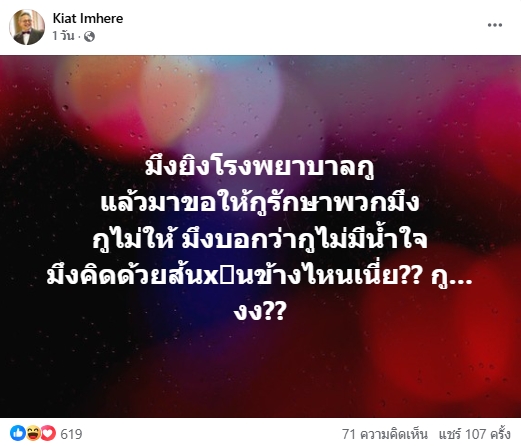521x446 pixels.
Task: Open Kiat Imhere's profile picture
Action: coord(27,27)
